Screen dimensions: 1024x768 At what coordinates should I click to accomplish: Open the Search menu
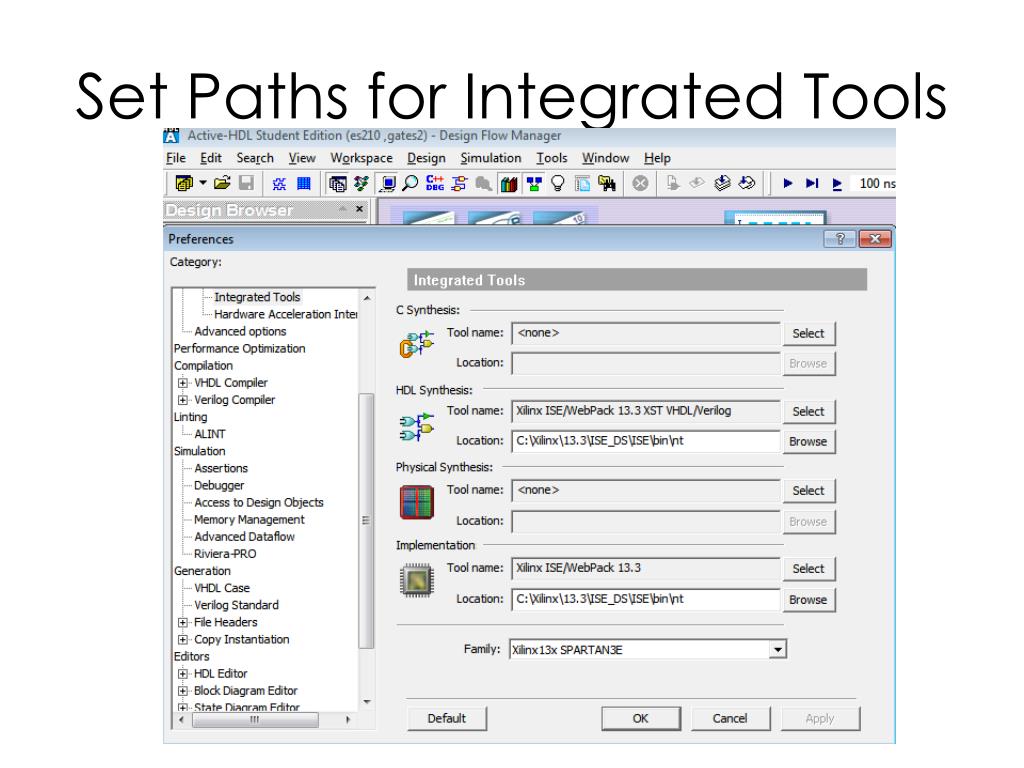[x=255, y=158]
